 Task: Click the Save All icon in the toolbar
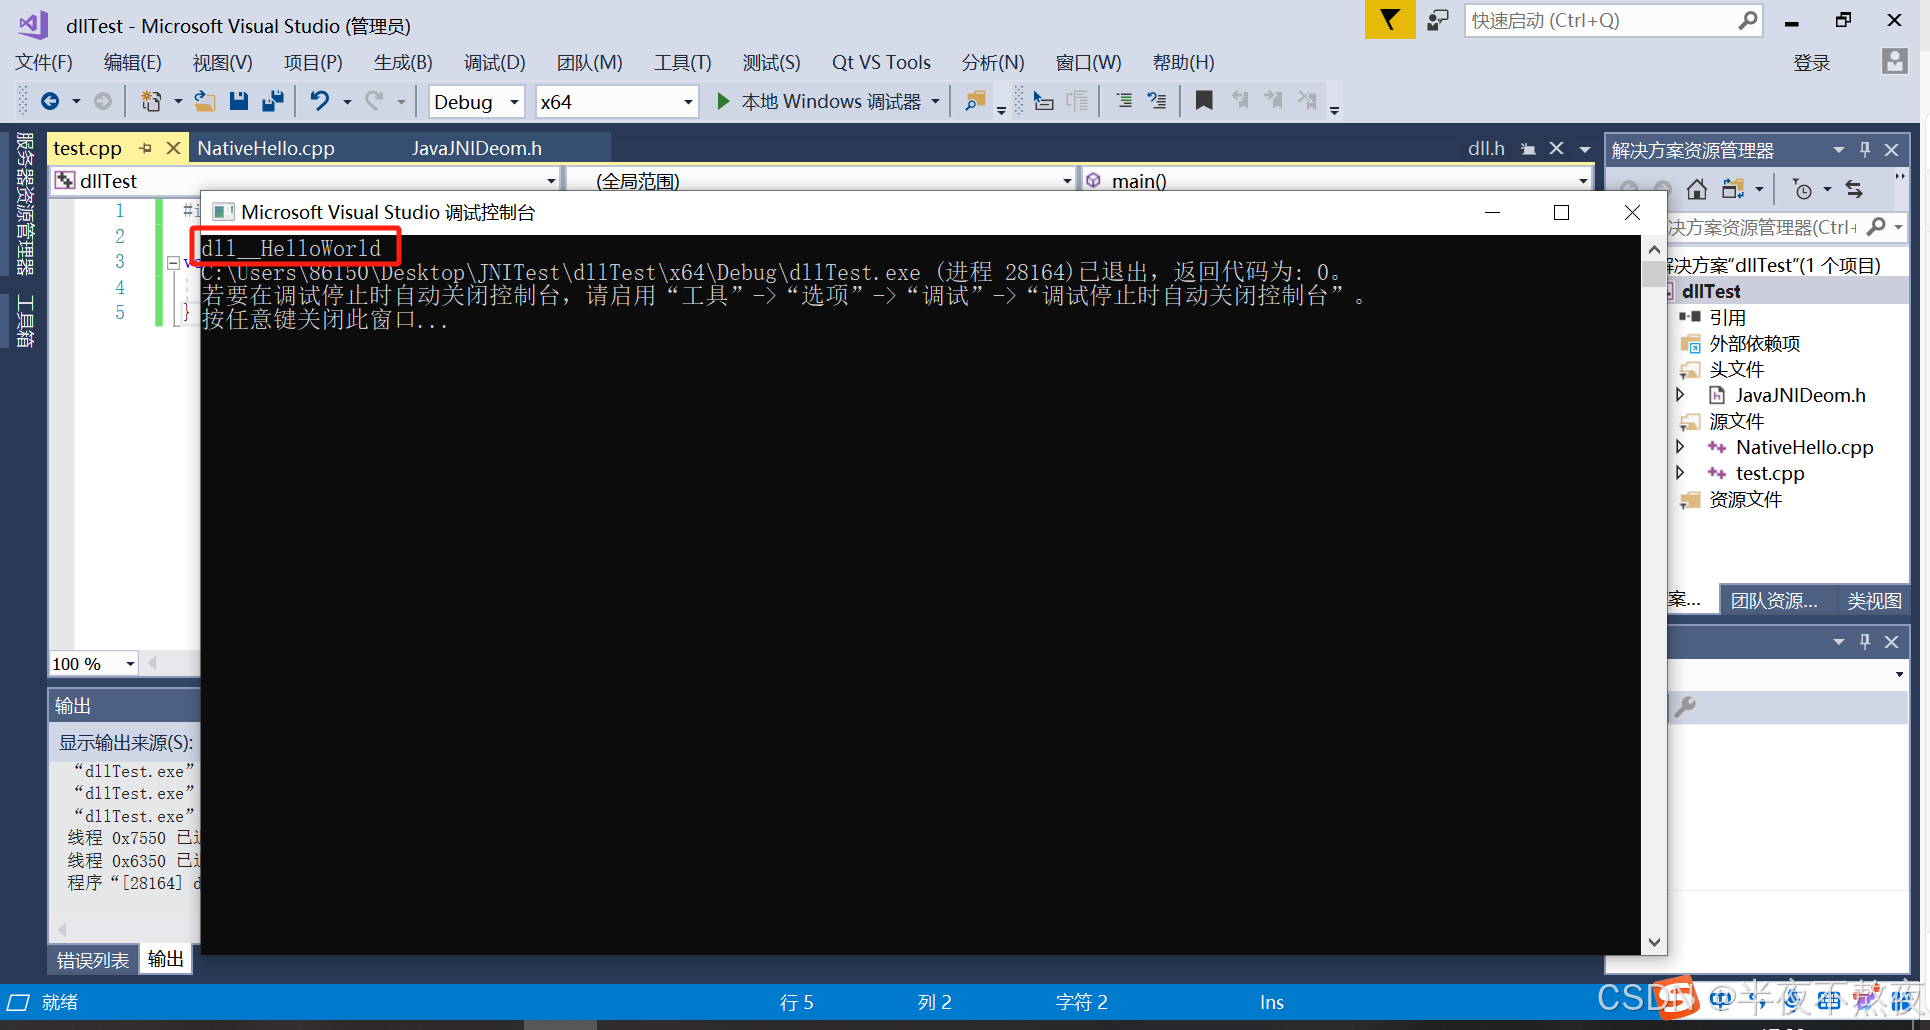(x=271, y=100)
